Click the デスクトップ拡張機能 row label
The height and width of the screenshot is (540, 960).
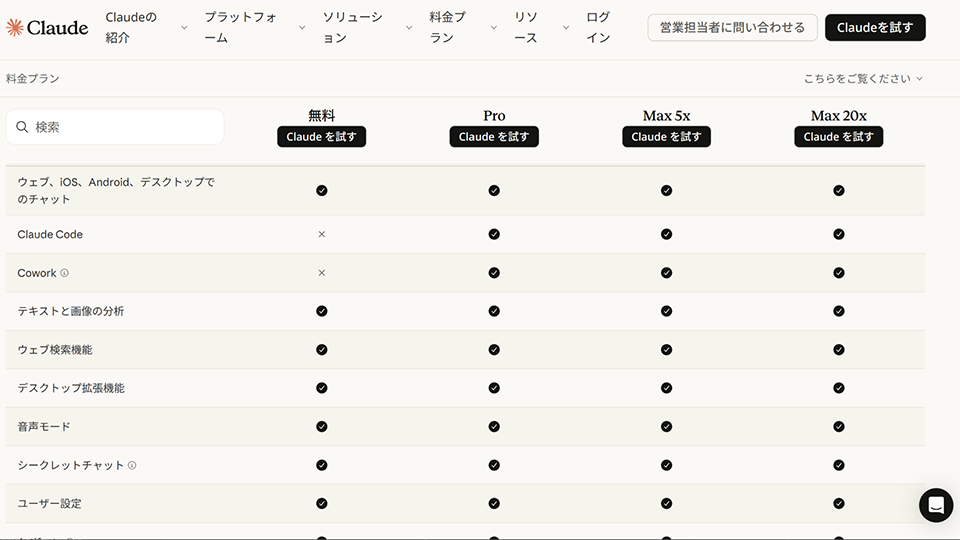pos(70,388)
